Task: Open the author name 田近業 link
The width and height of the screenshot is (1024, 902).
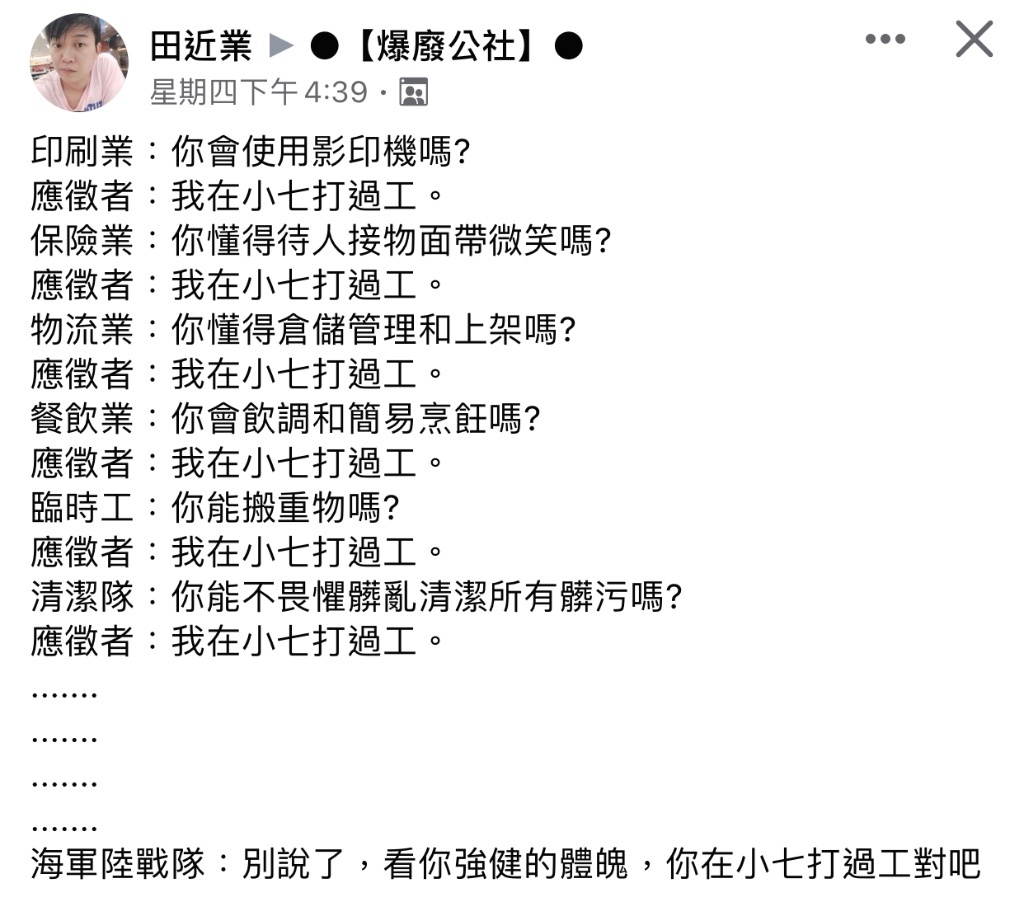Action: pyautogui.click(x=201, y=46)
